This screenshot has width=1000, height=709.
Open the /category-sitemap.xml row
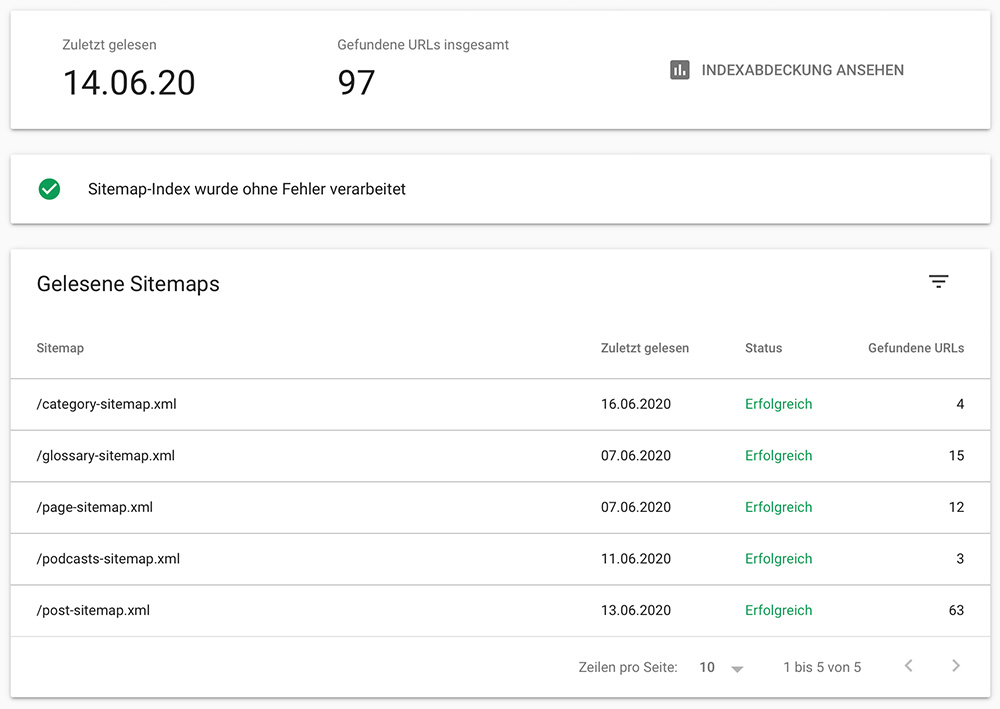click(107, 404)
